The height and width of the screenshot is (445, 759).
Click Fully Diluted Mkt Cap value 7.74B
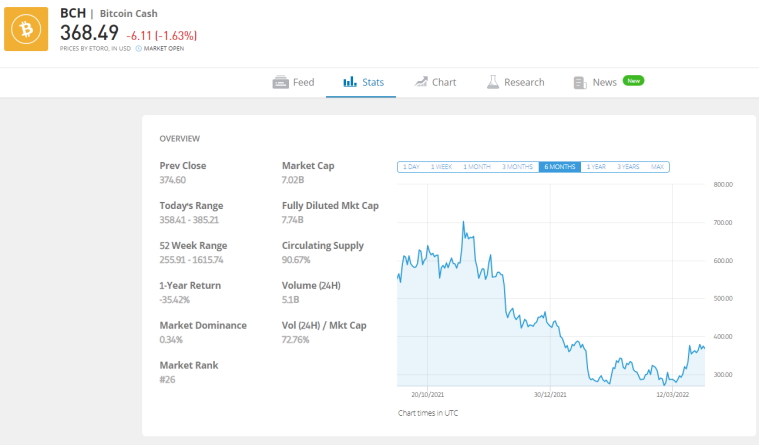[x=293, y=220]
